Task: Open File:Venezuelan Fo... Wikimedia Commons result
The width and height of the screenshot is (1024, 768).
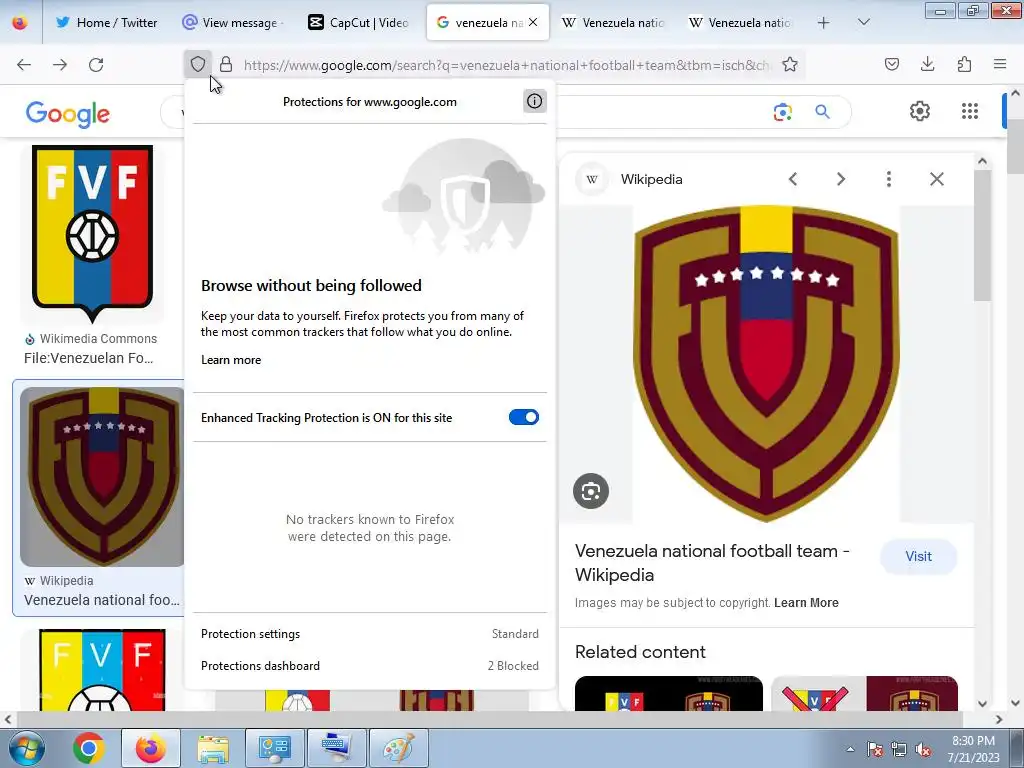Action: (x=89, y=358)
